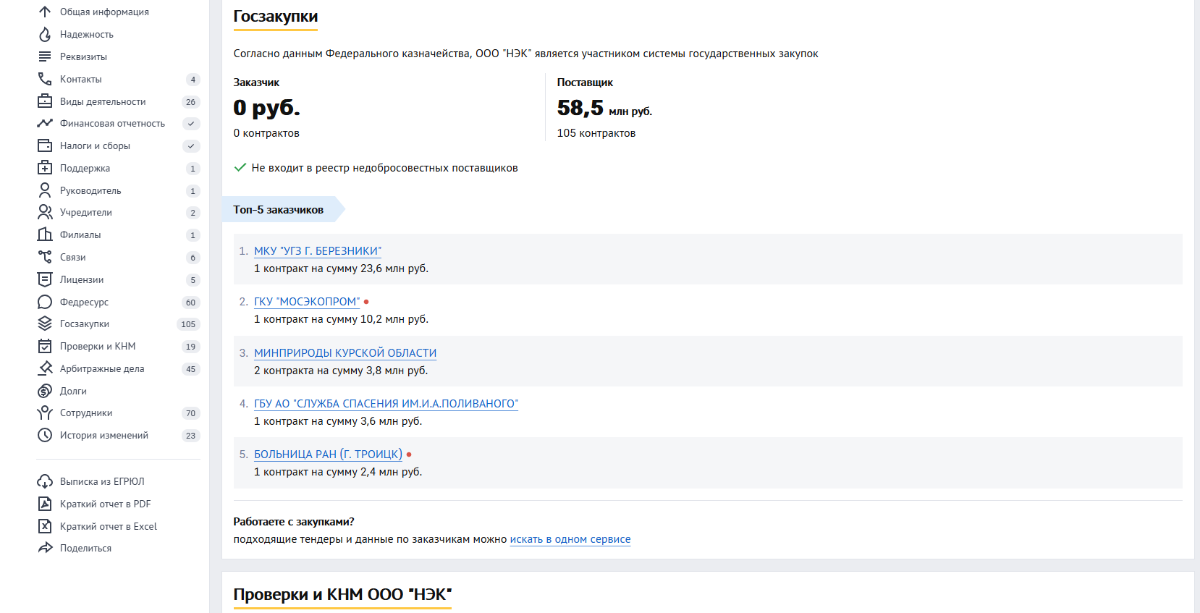Download Краткий отчет в PDF
The image size is (1200, 613).
[105, 504]
